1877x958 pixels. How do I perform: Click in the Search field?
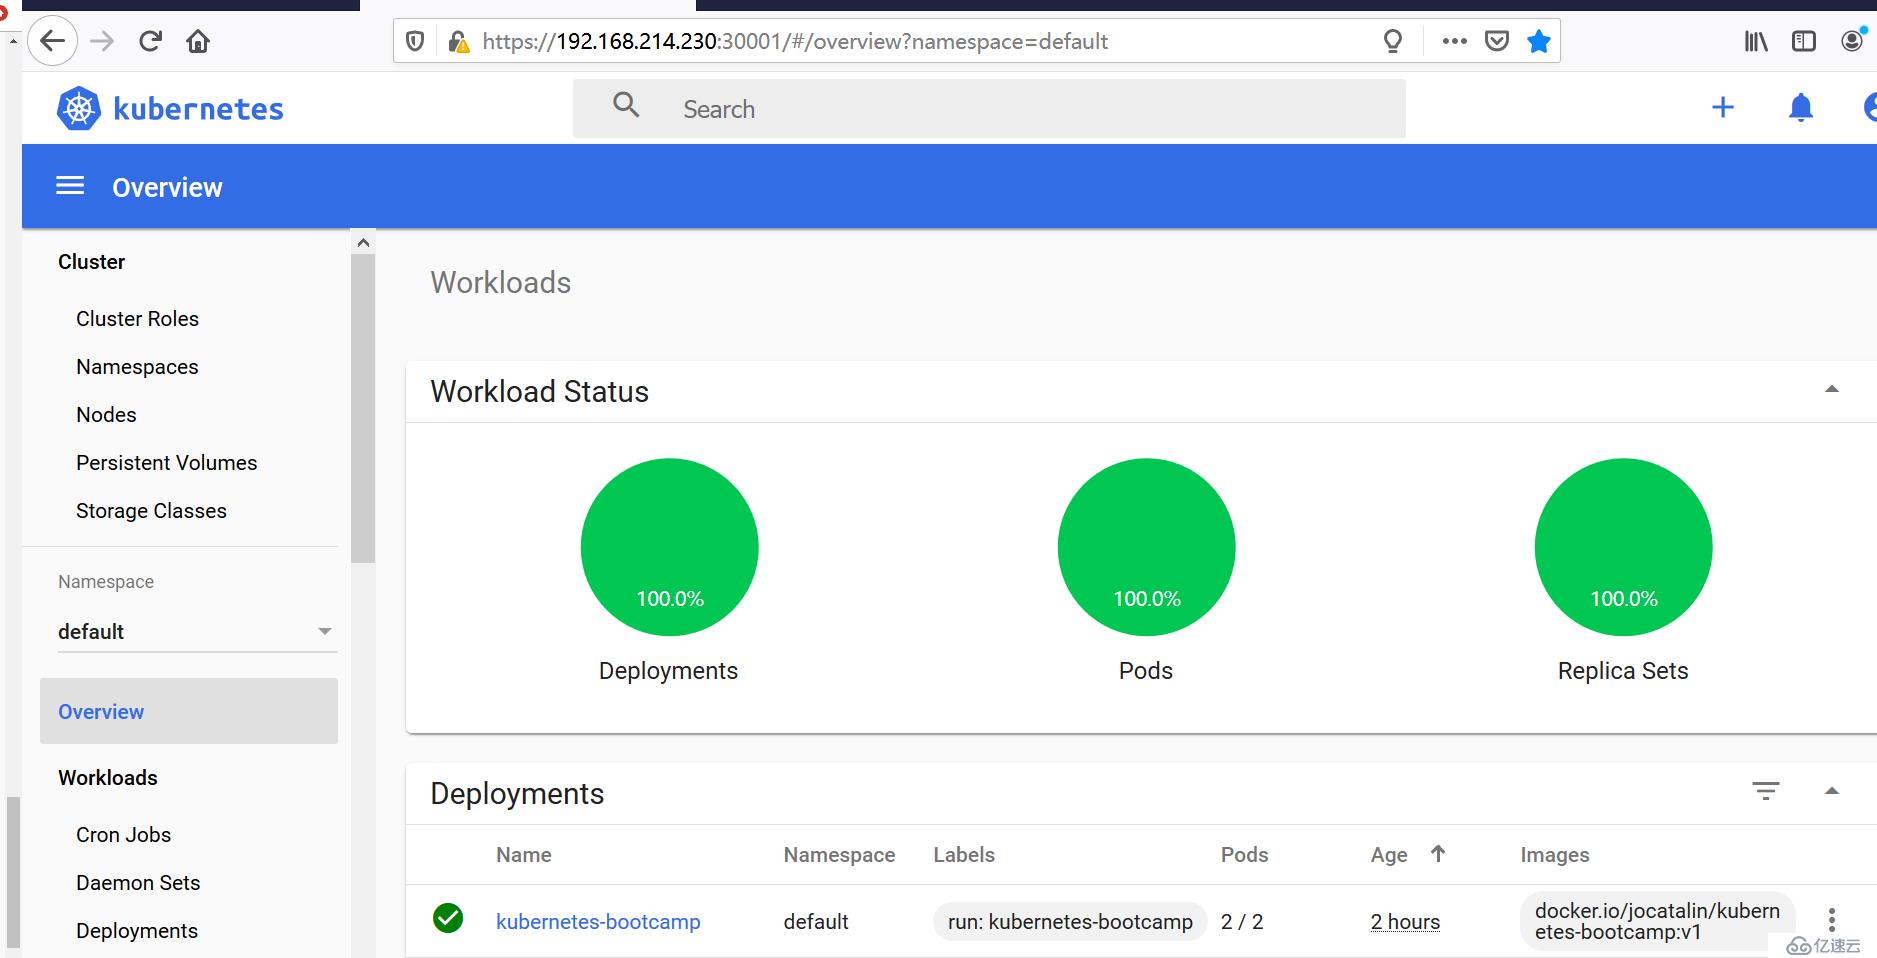pyautogui.click(x=989, y=108)
